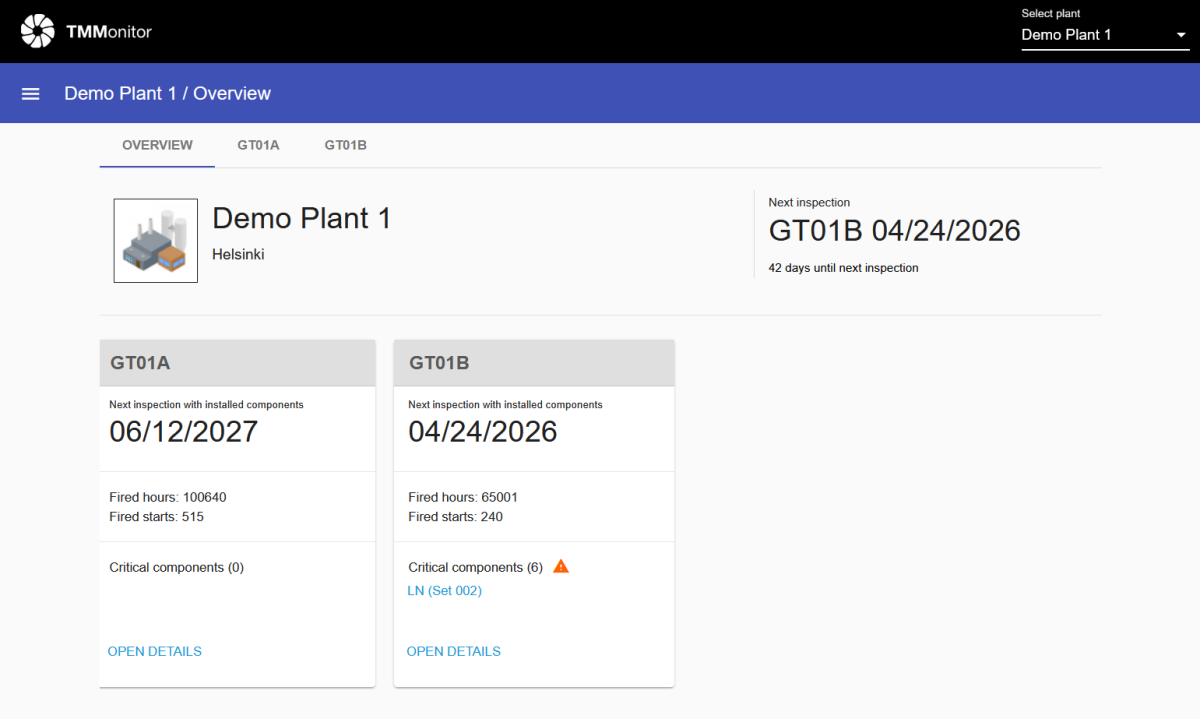Screen dimensions: 1200x719
Task: Open details for the GT01B card
Action: (454, 651)
